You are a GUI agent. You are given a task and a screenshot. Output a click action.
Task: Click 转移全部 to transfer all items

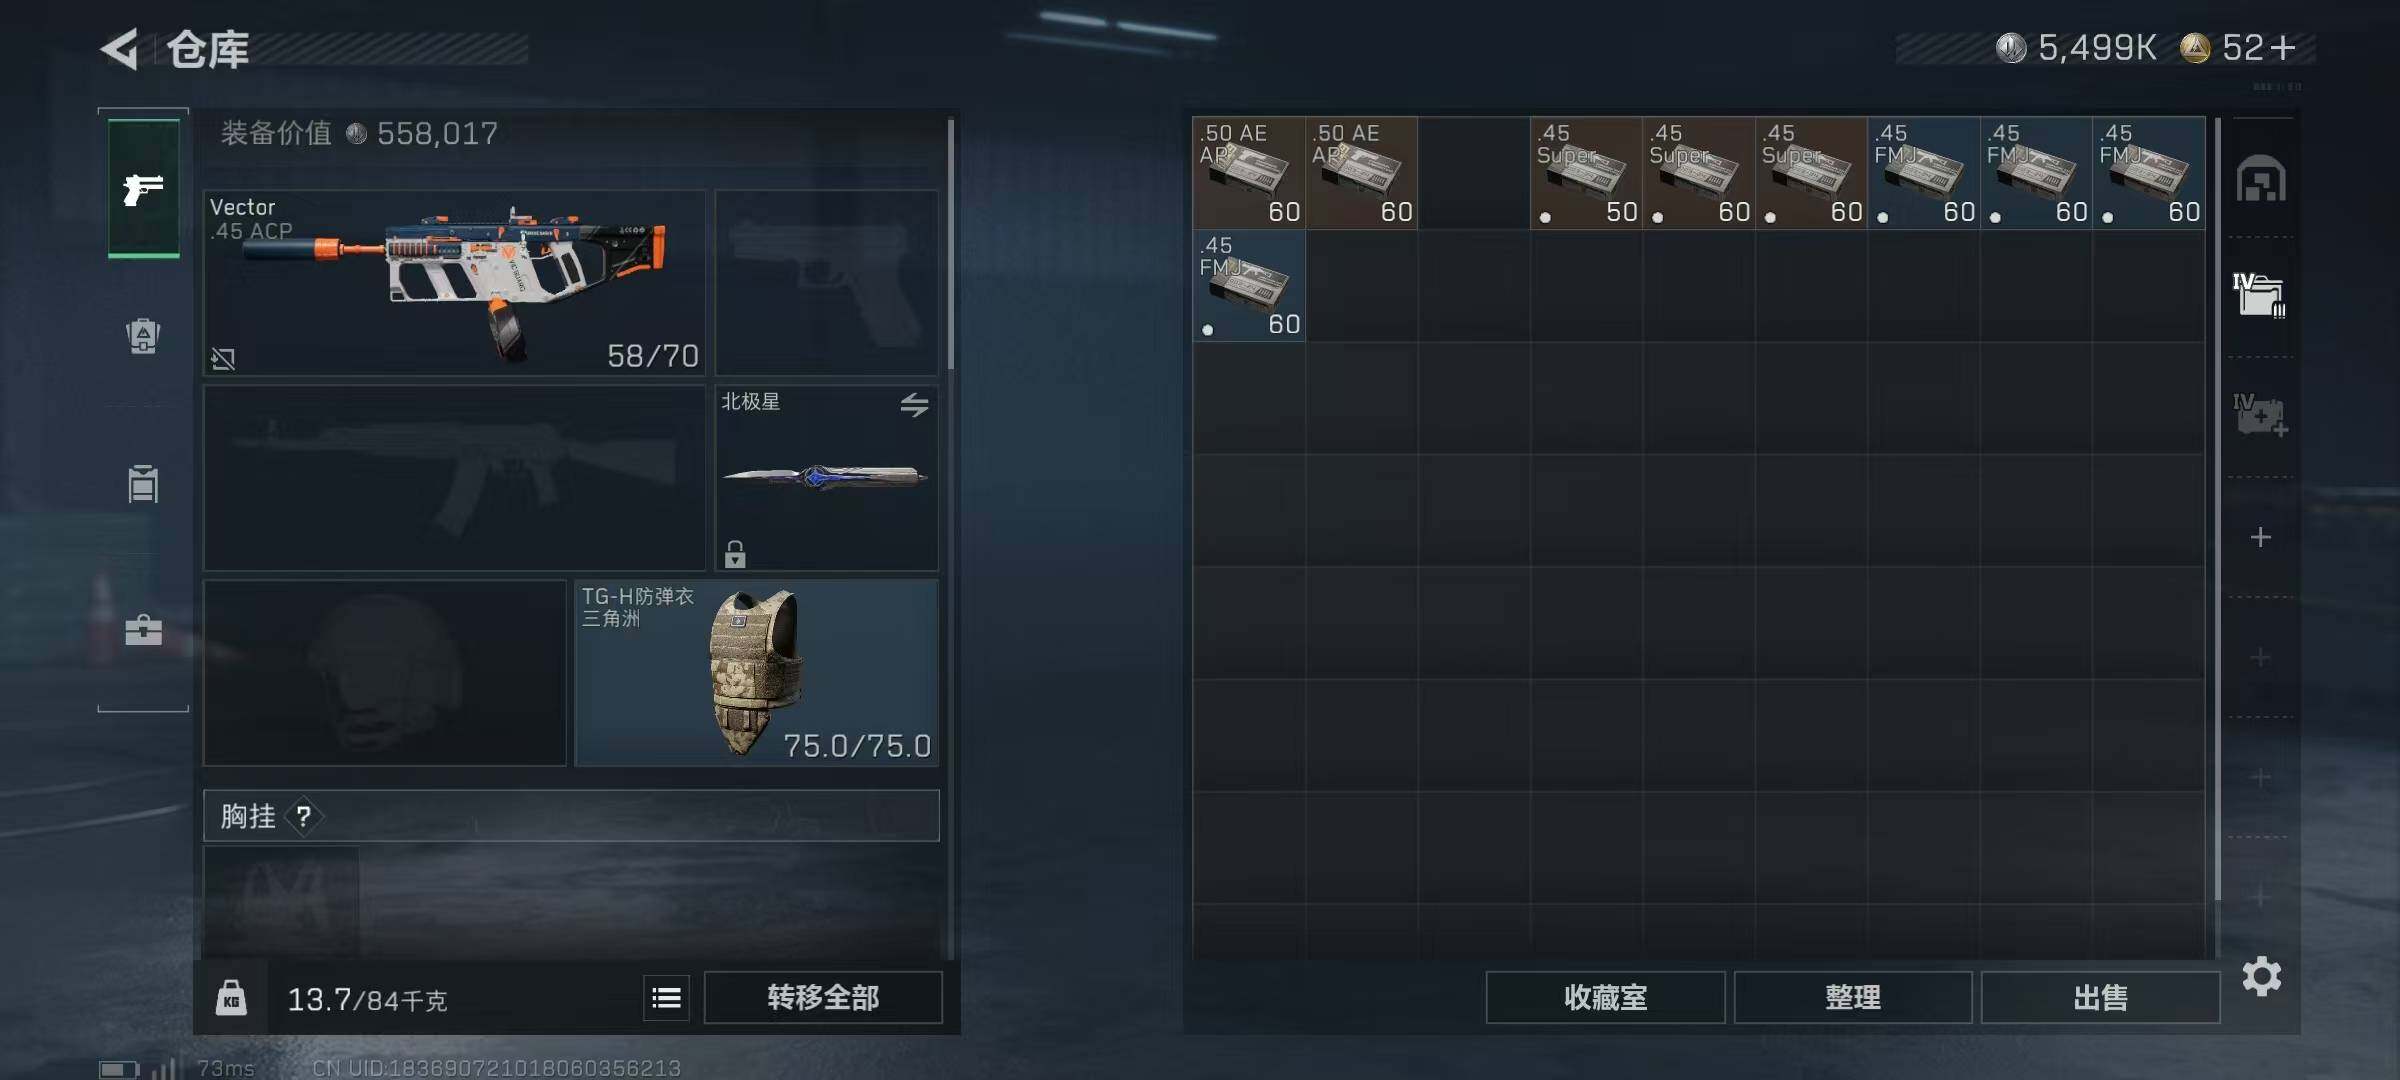pyautogui.click(x=823, y=997)
